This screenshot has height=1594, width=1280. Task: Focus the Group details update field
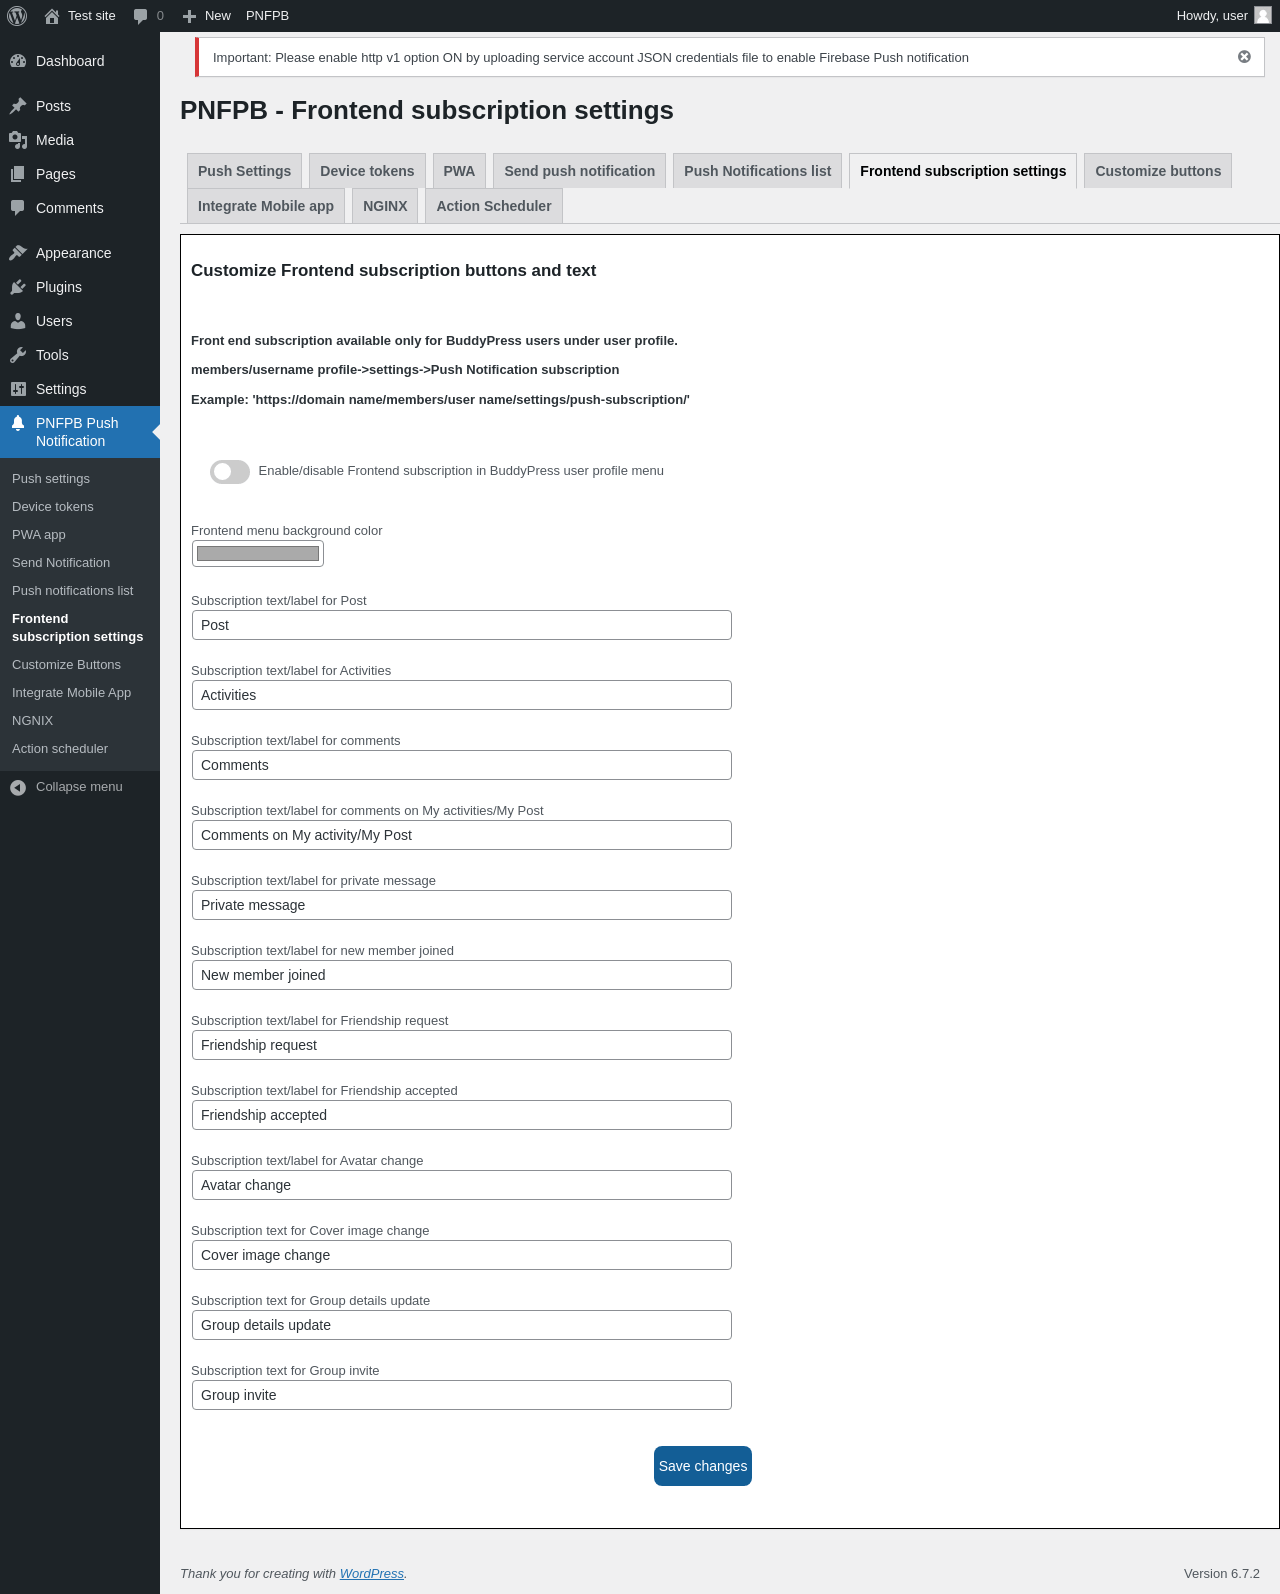(462, 1325)
